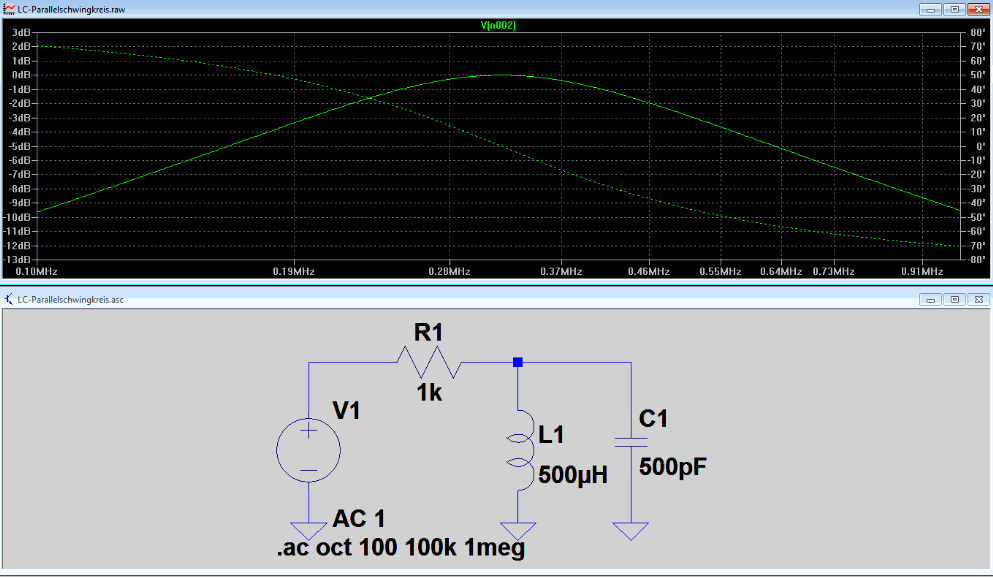Click the AC 1 source value text

pos(358,518)
